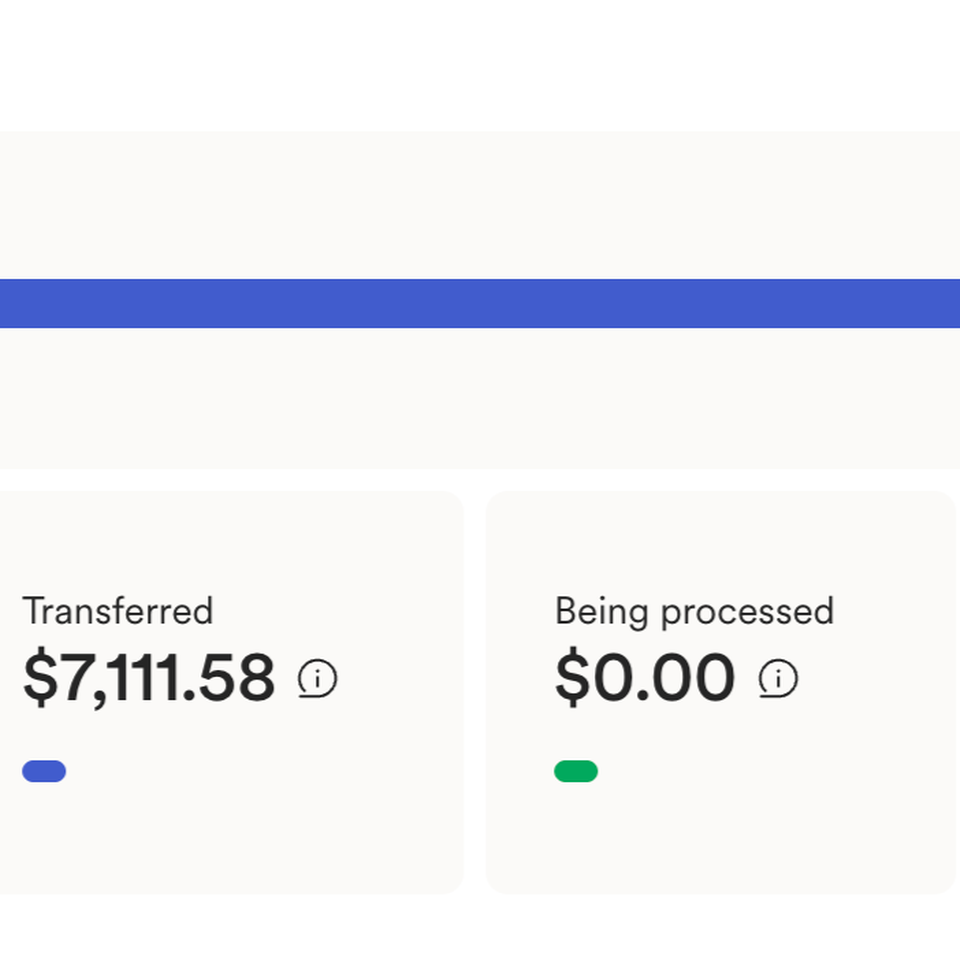The image size is (960, 960).
Task: Click the white footer area below the cards
Action: (480, 928)
